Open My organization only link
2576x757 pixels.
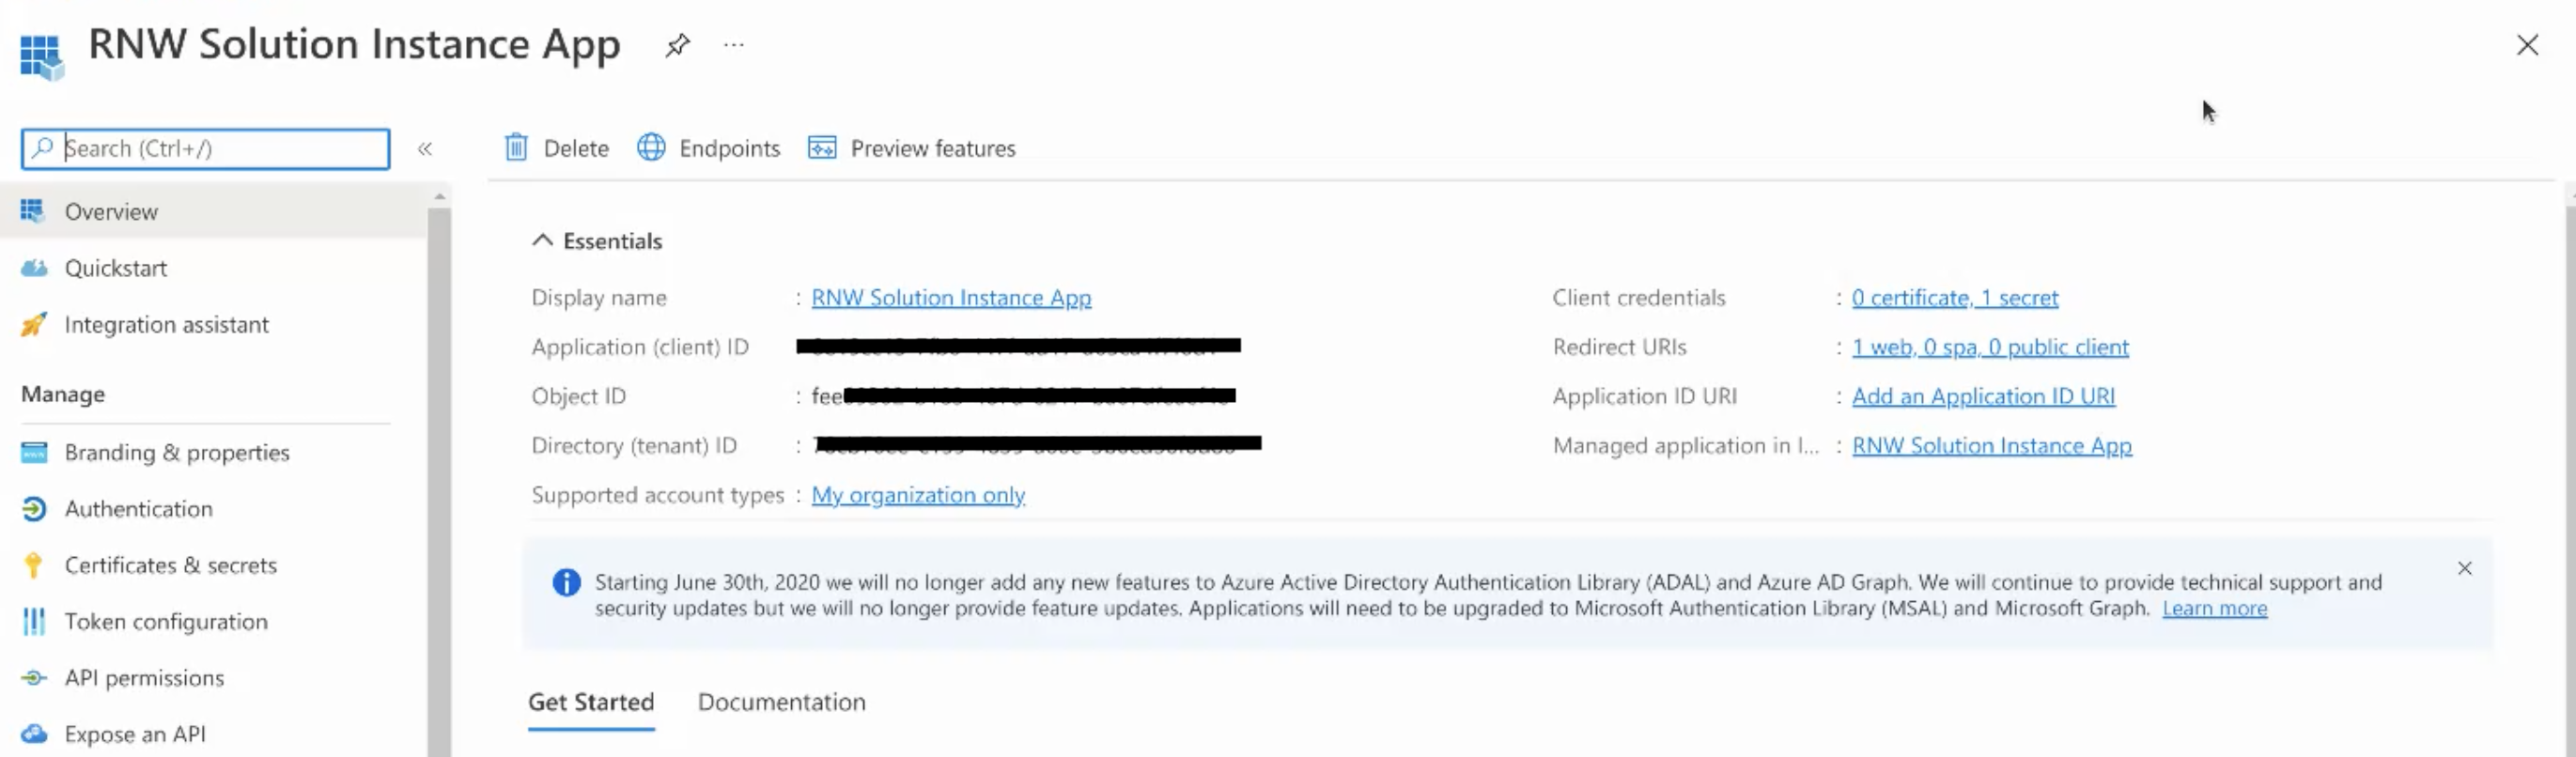tap(918, 495)
